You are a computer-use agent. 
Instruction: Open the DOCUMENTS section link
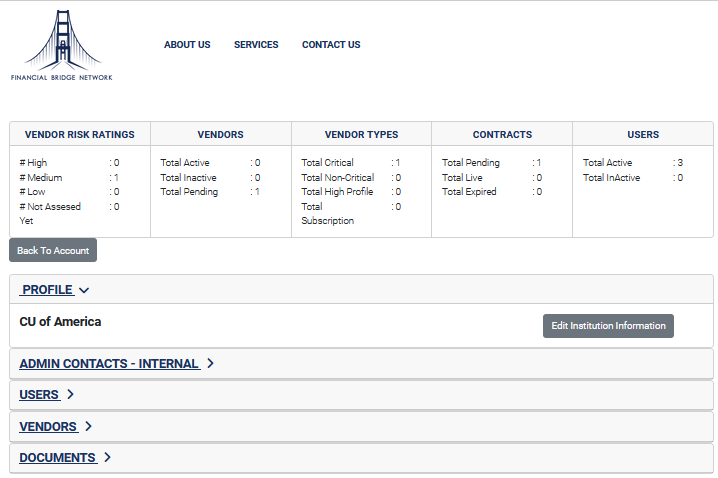pos(58,457)
